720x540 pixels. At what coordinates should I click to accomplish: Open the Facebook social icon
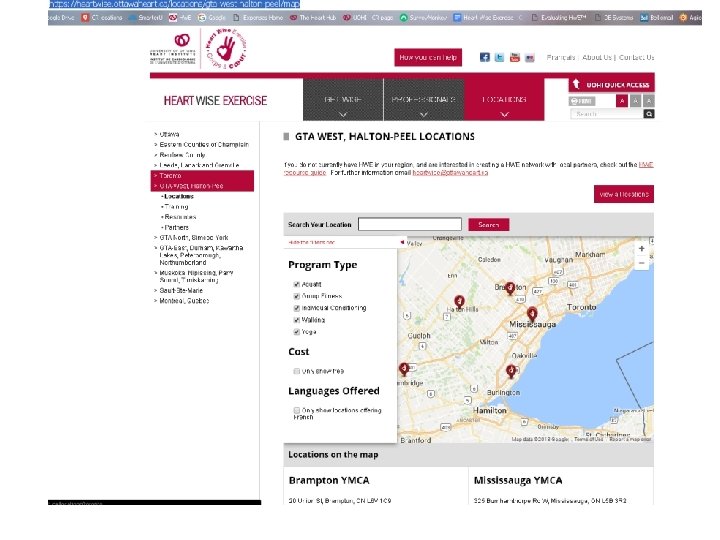tap(484, 57)
